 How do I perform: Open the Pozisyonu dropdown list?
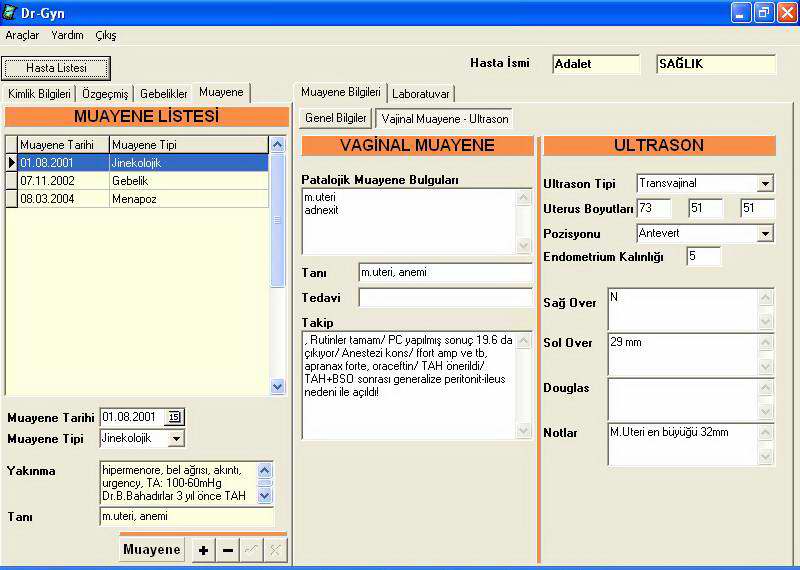765,234
